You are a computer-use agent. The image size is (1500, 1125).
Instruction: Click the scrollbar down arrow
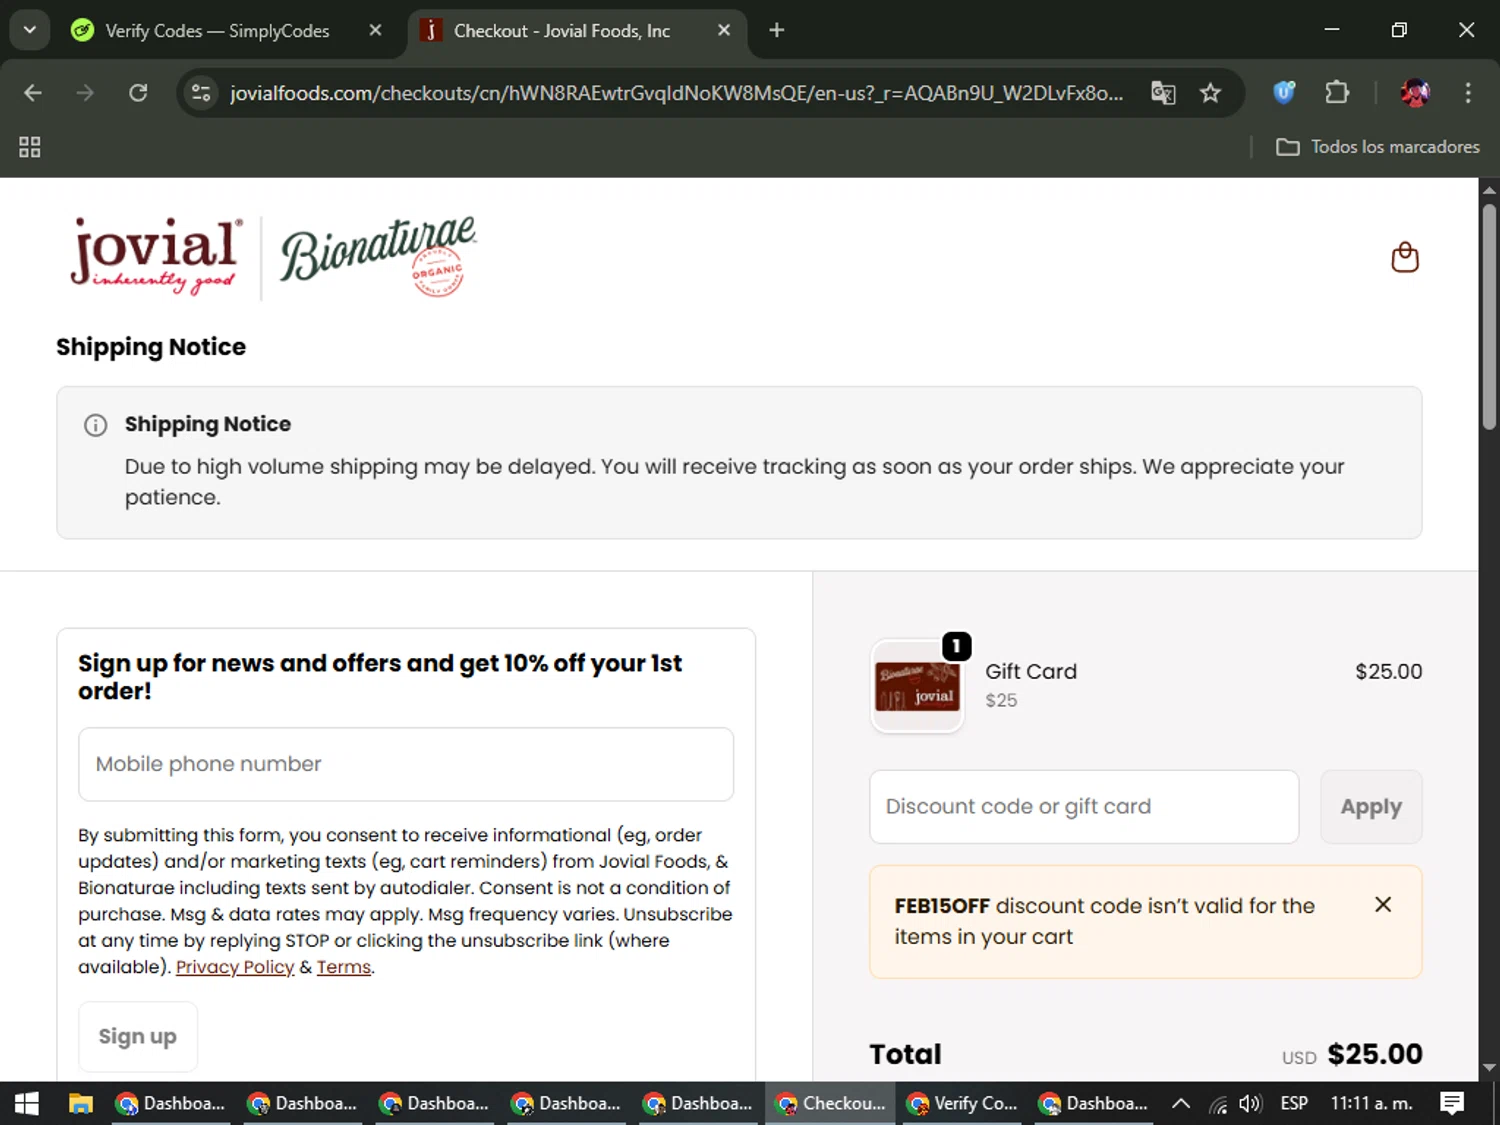coord(1489,1067)
